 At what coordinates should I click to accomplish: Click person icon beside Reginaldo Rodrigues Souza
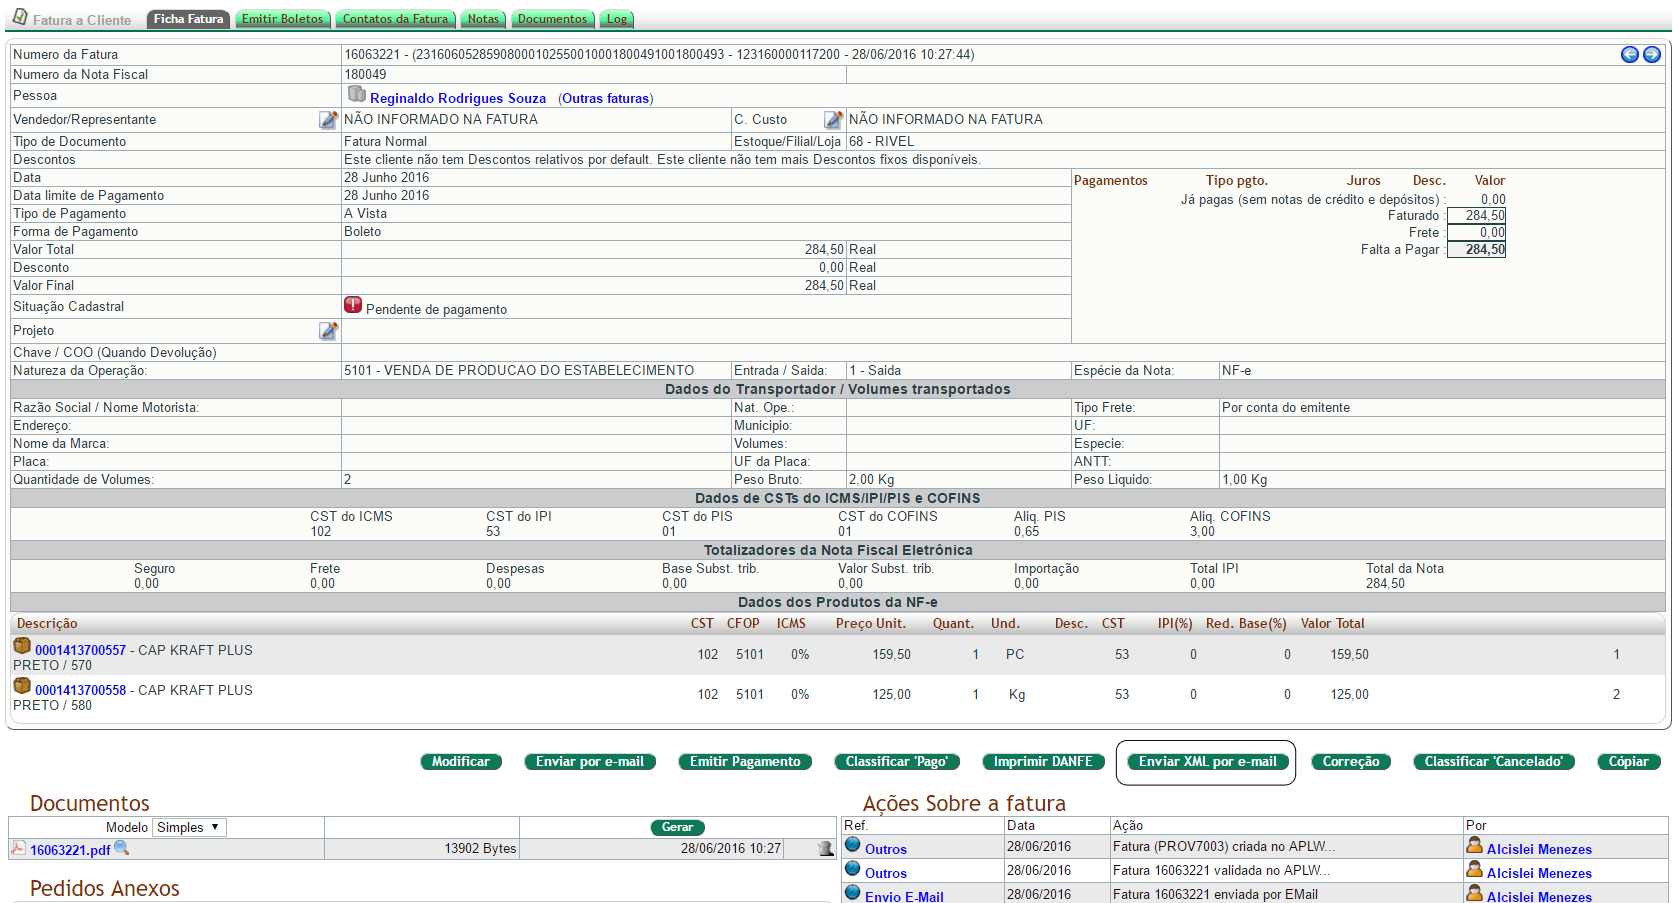[357, 94]
